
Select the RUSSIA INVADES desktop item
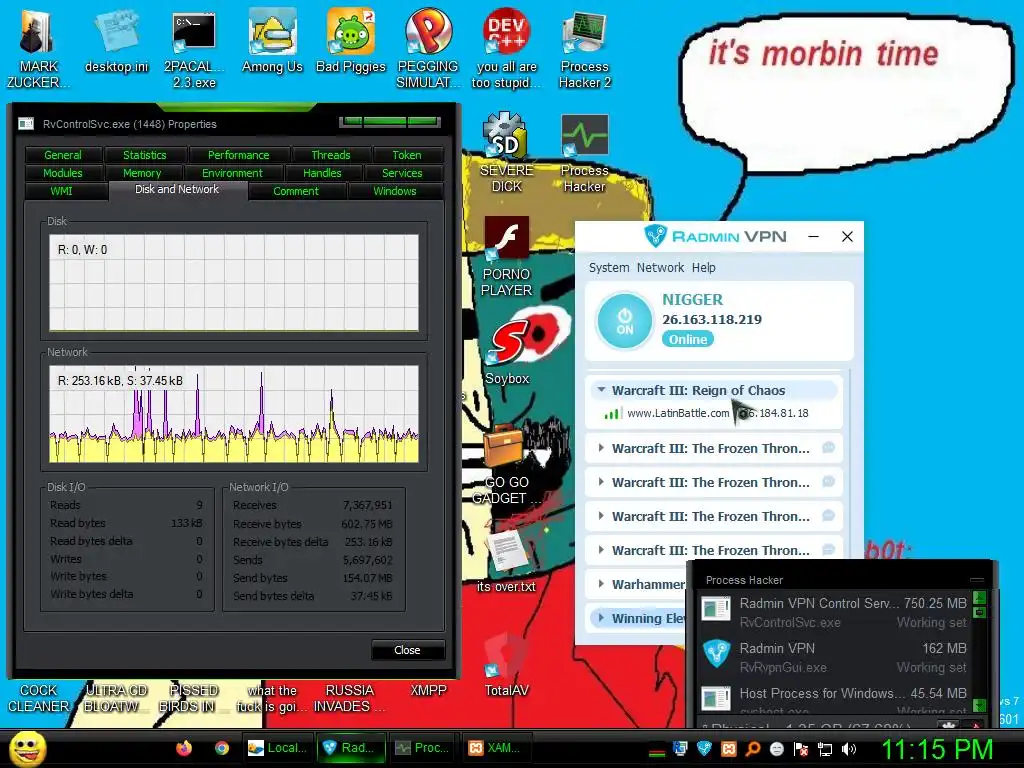click(349, 698)
